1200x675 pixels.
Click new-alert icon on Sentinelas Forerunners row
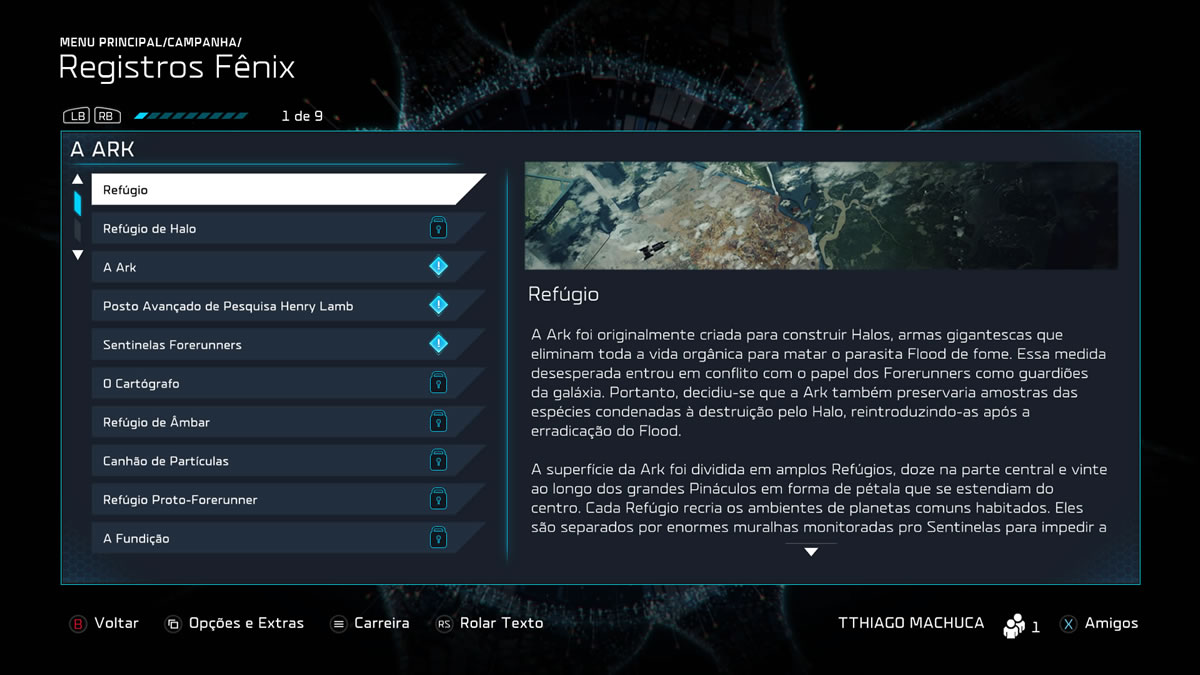[x=438, y=345]
